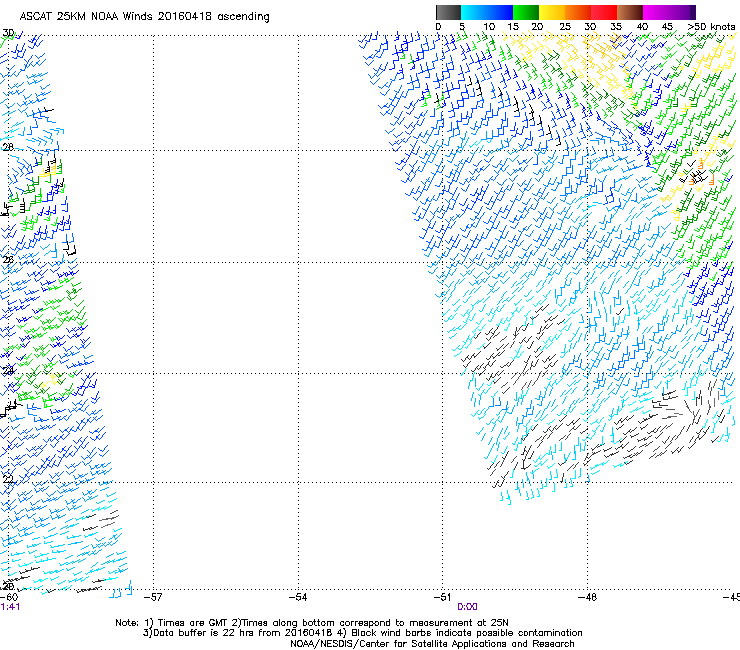740x650 pixels.
Task: Click the latitude label '28' on left edge
Action: [x=8, y=147]
